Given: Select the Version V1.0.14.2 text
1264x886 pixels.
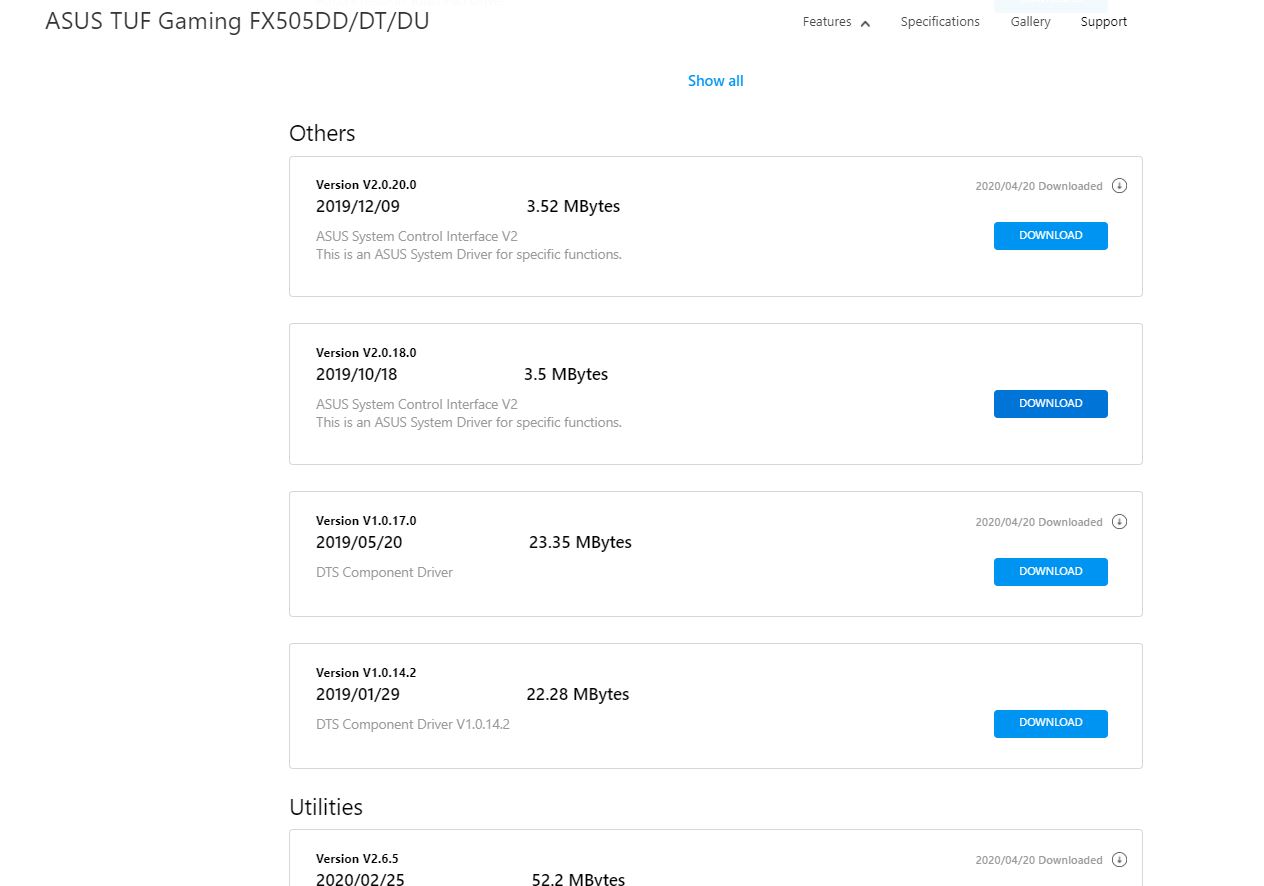Looking at the screenshot, I should click(366, 673).
